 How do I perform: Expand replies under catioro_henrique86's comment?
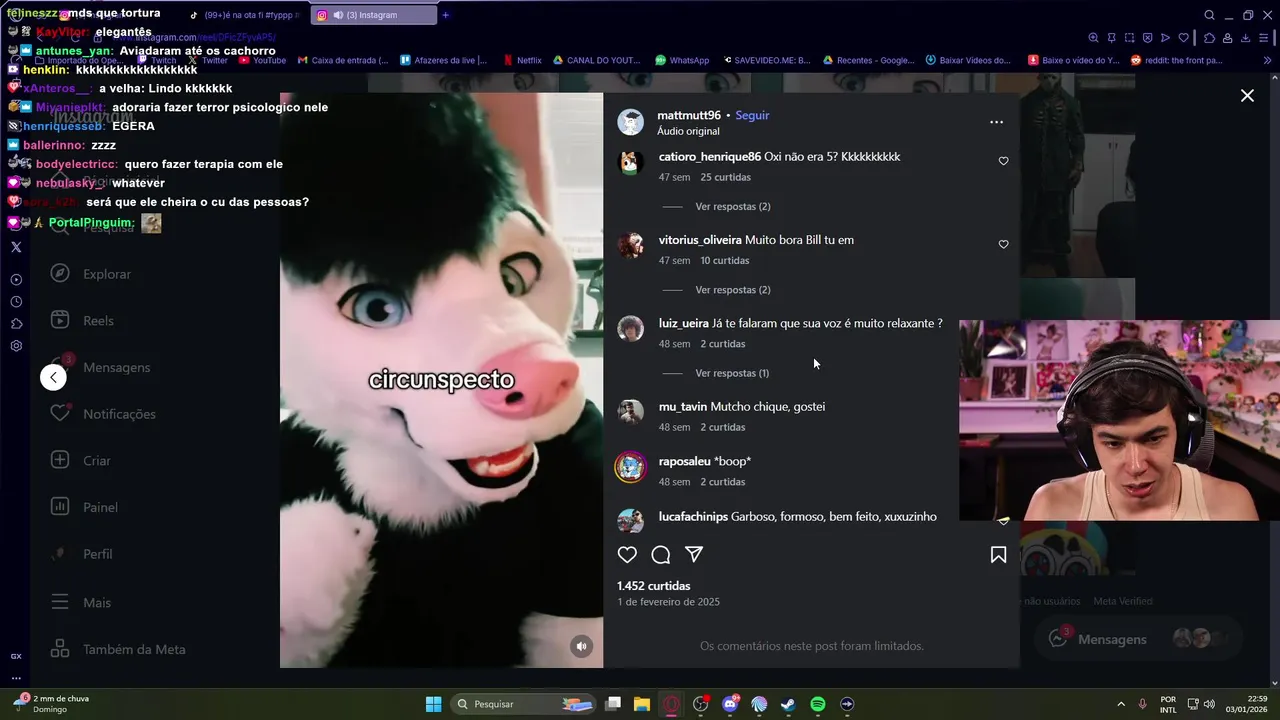(732, 206)
